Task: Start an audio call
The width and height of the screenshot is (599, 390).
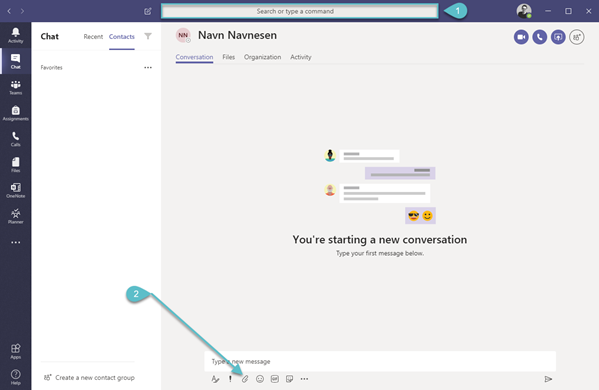Action: pyautogui.click(x=539, y=37)
